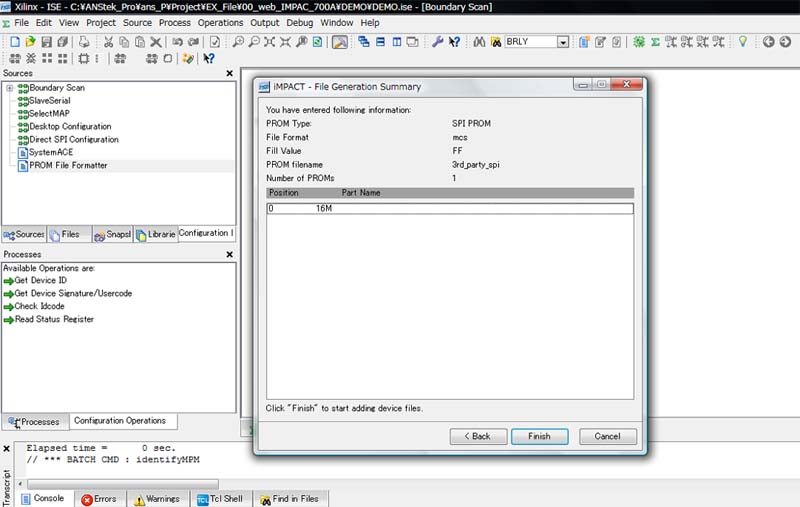Screen dimensions: 800x507
Task: Open the Edit menu
Action: [x=43, y=23]
